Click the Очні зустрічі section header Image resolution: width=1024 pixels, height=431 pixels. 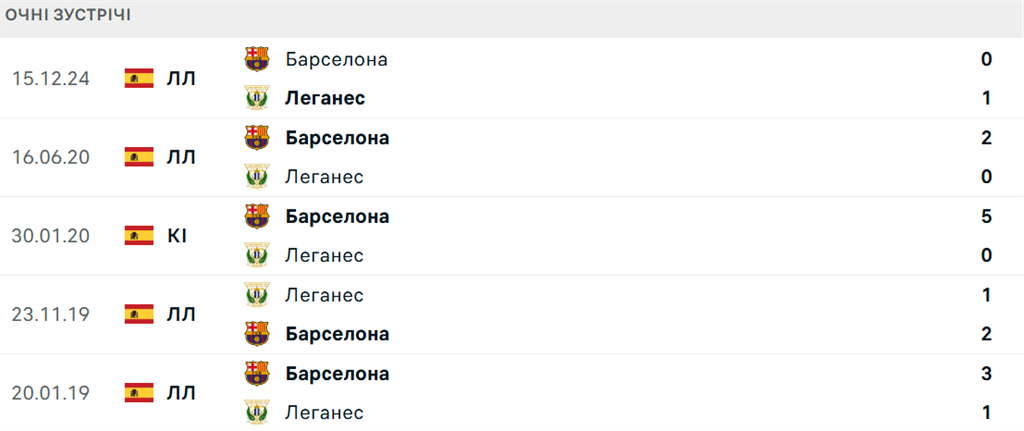pyautogui.click(x=68, y=16)
